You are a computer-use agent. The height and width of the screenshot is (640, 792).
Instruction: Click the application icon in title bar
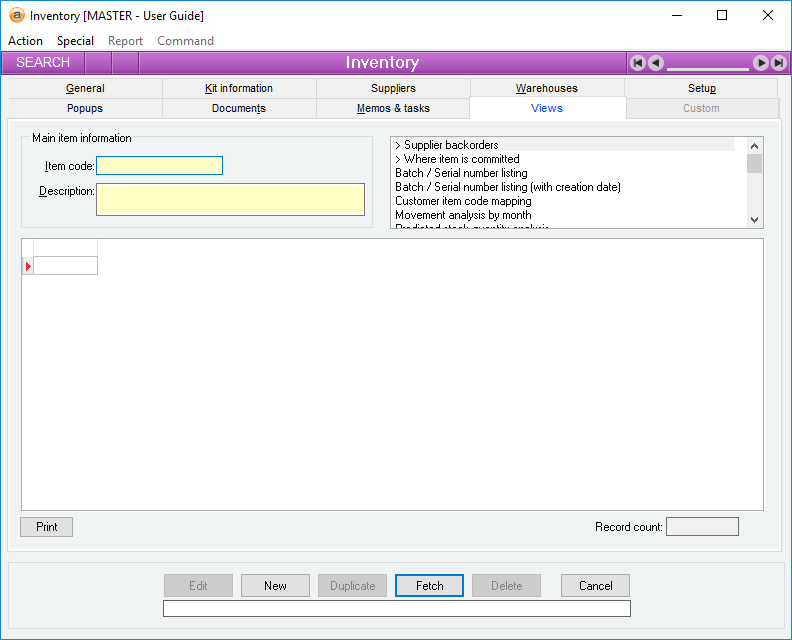coord(17,16)
